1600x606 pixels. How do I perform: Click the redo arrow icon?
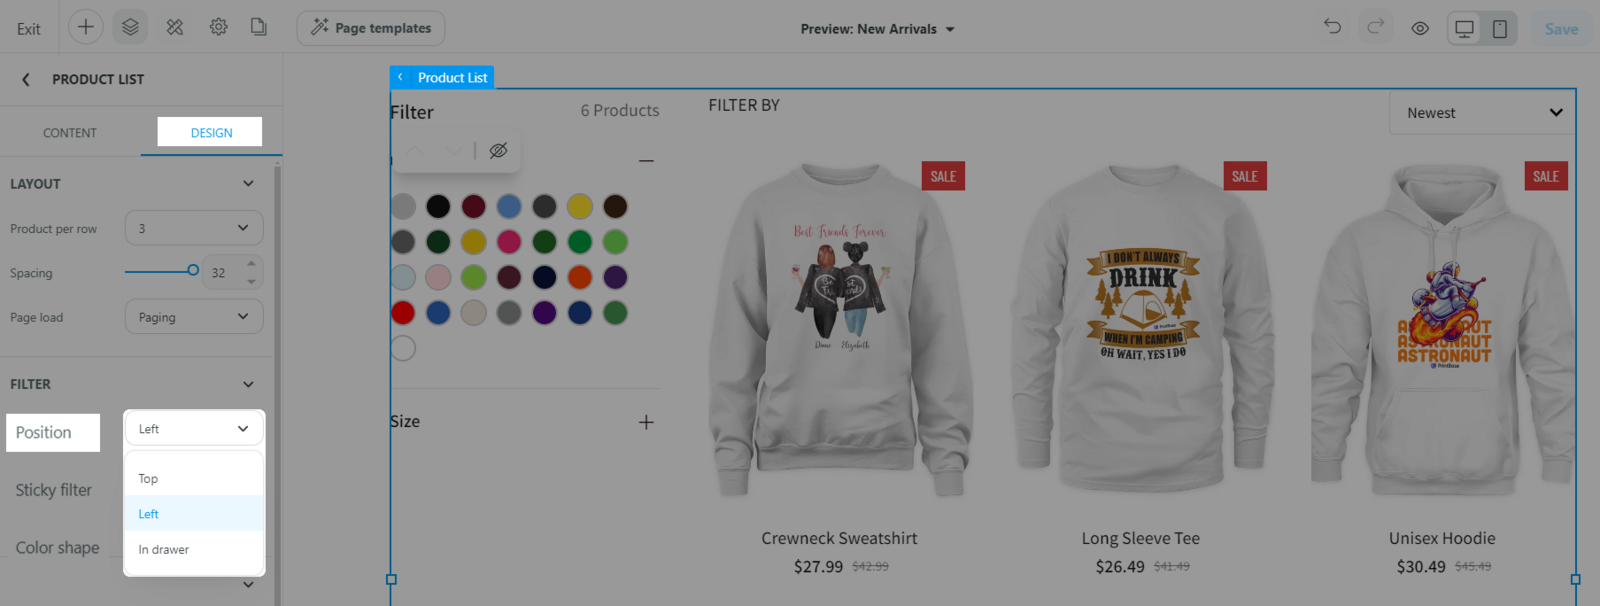(x=1376, y=27)
